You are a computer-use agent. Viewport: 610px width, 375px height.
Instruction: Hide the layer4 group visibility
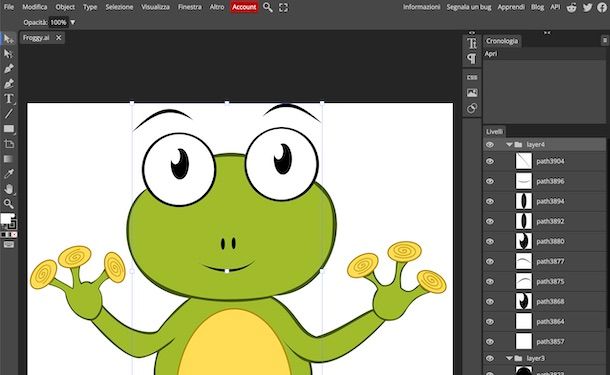pos(490,145)
